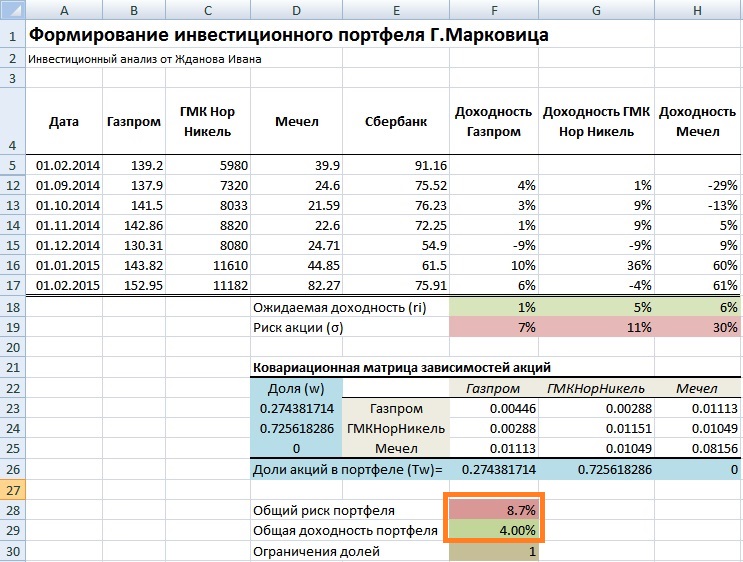This screenshot has height=562, width=743.
Task: Select row 30 header
Action: tap(13, 552)
